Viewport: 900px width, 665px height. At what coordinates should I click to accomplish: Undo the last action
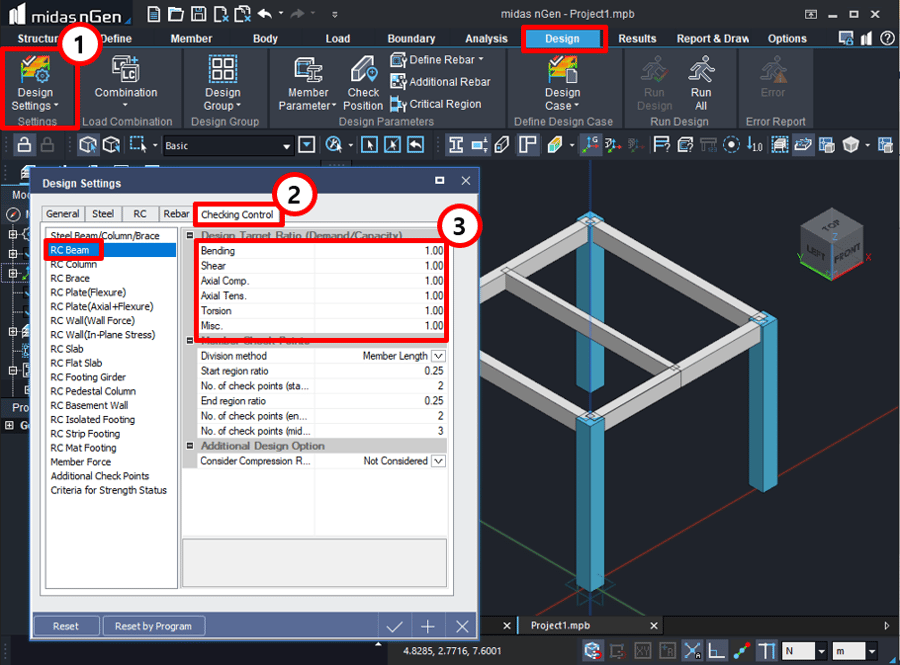[x=265, y=14]
